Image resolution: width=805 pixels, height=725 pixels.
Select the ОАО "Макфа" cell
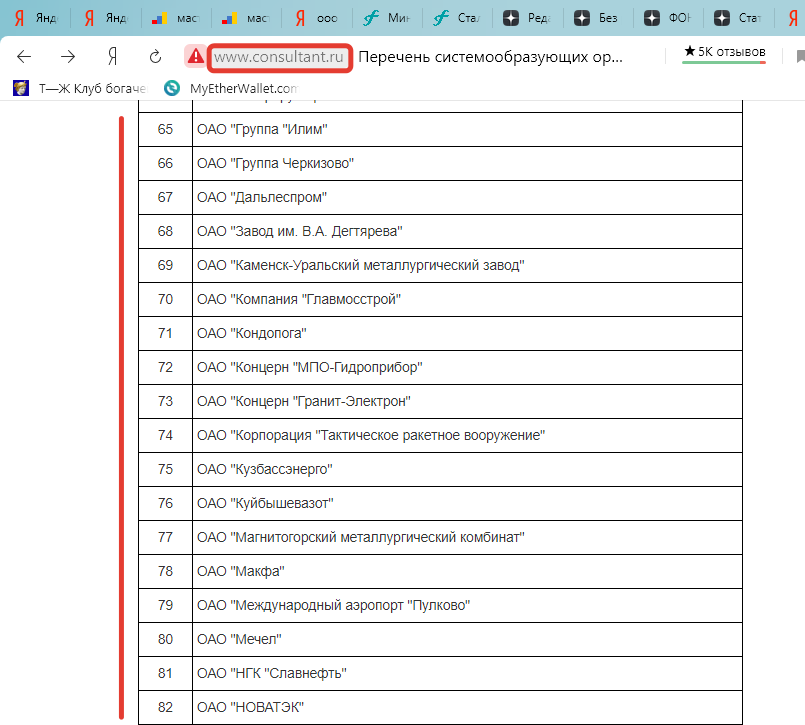point(467,571)
